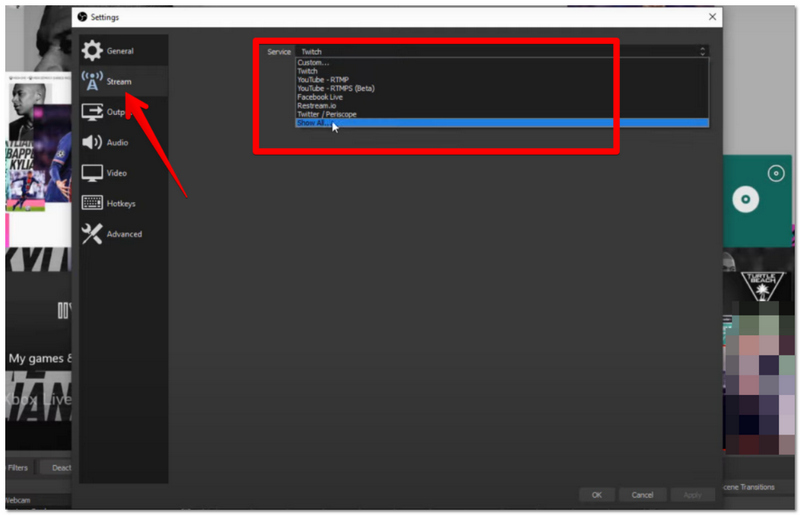Screen dimensions: 800x515
Task: Pick YouTube - RTMP service option
Action: pyautogui.click(x=323, y=80)
